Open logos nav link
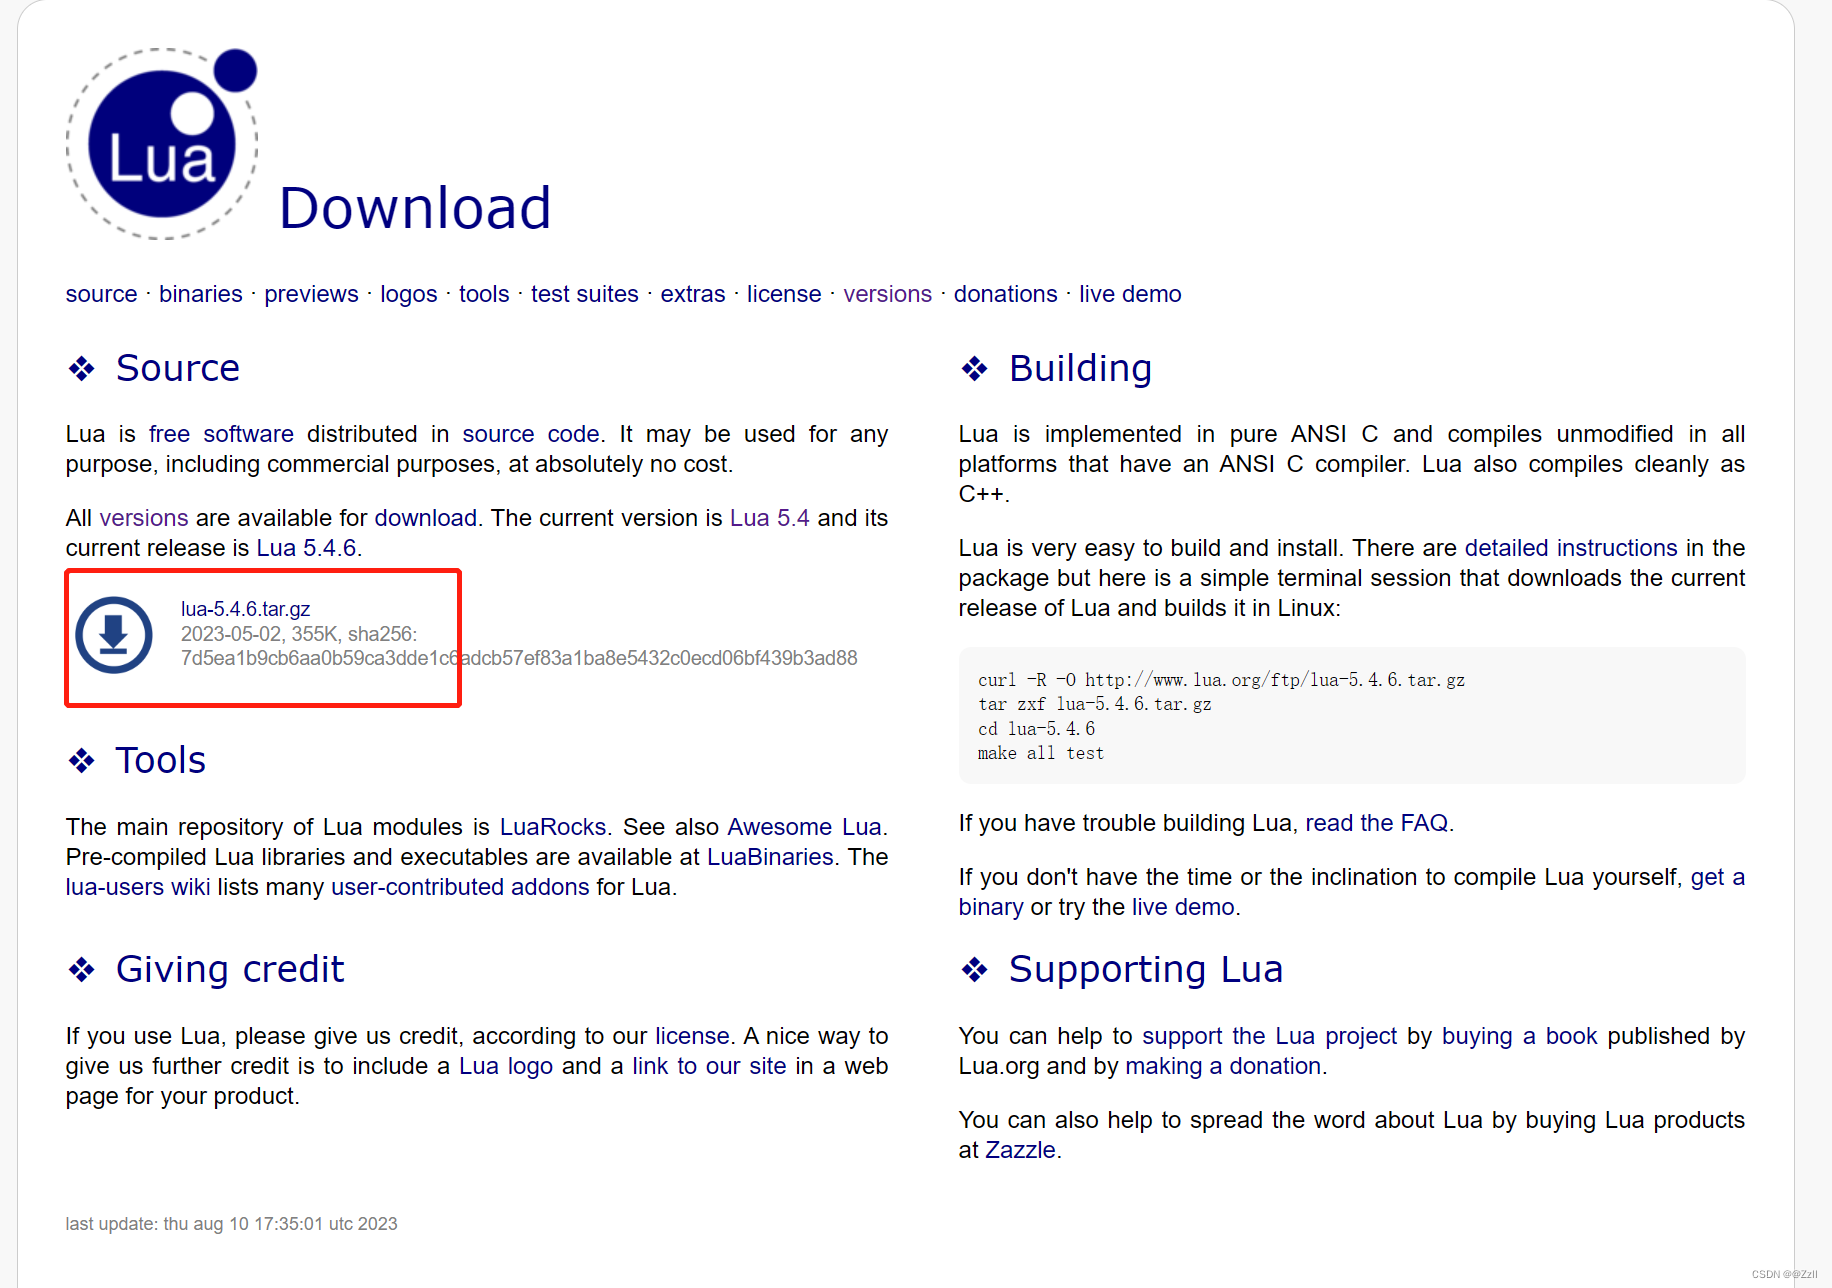1832x1288 pixels. 408,294
